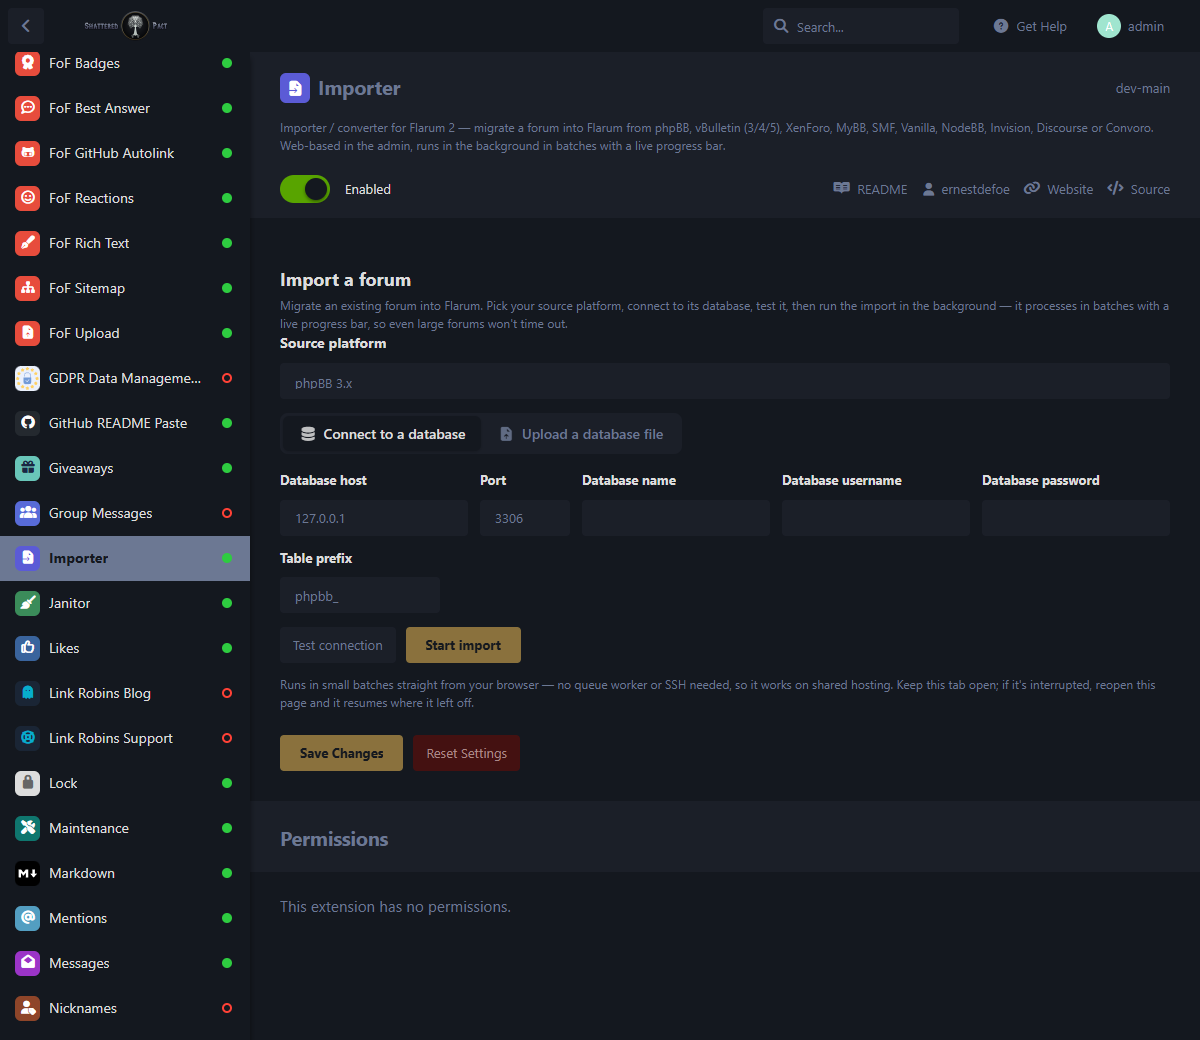
Task: Click the Database name input field
Action: 676,518
